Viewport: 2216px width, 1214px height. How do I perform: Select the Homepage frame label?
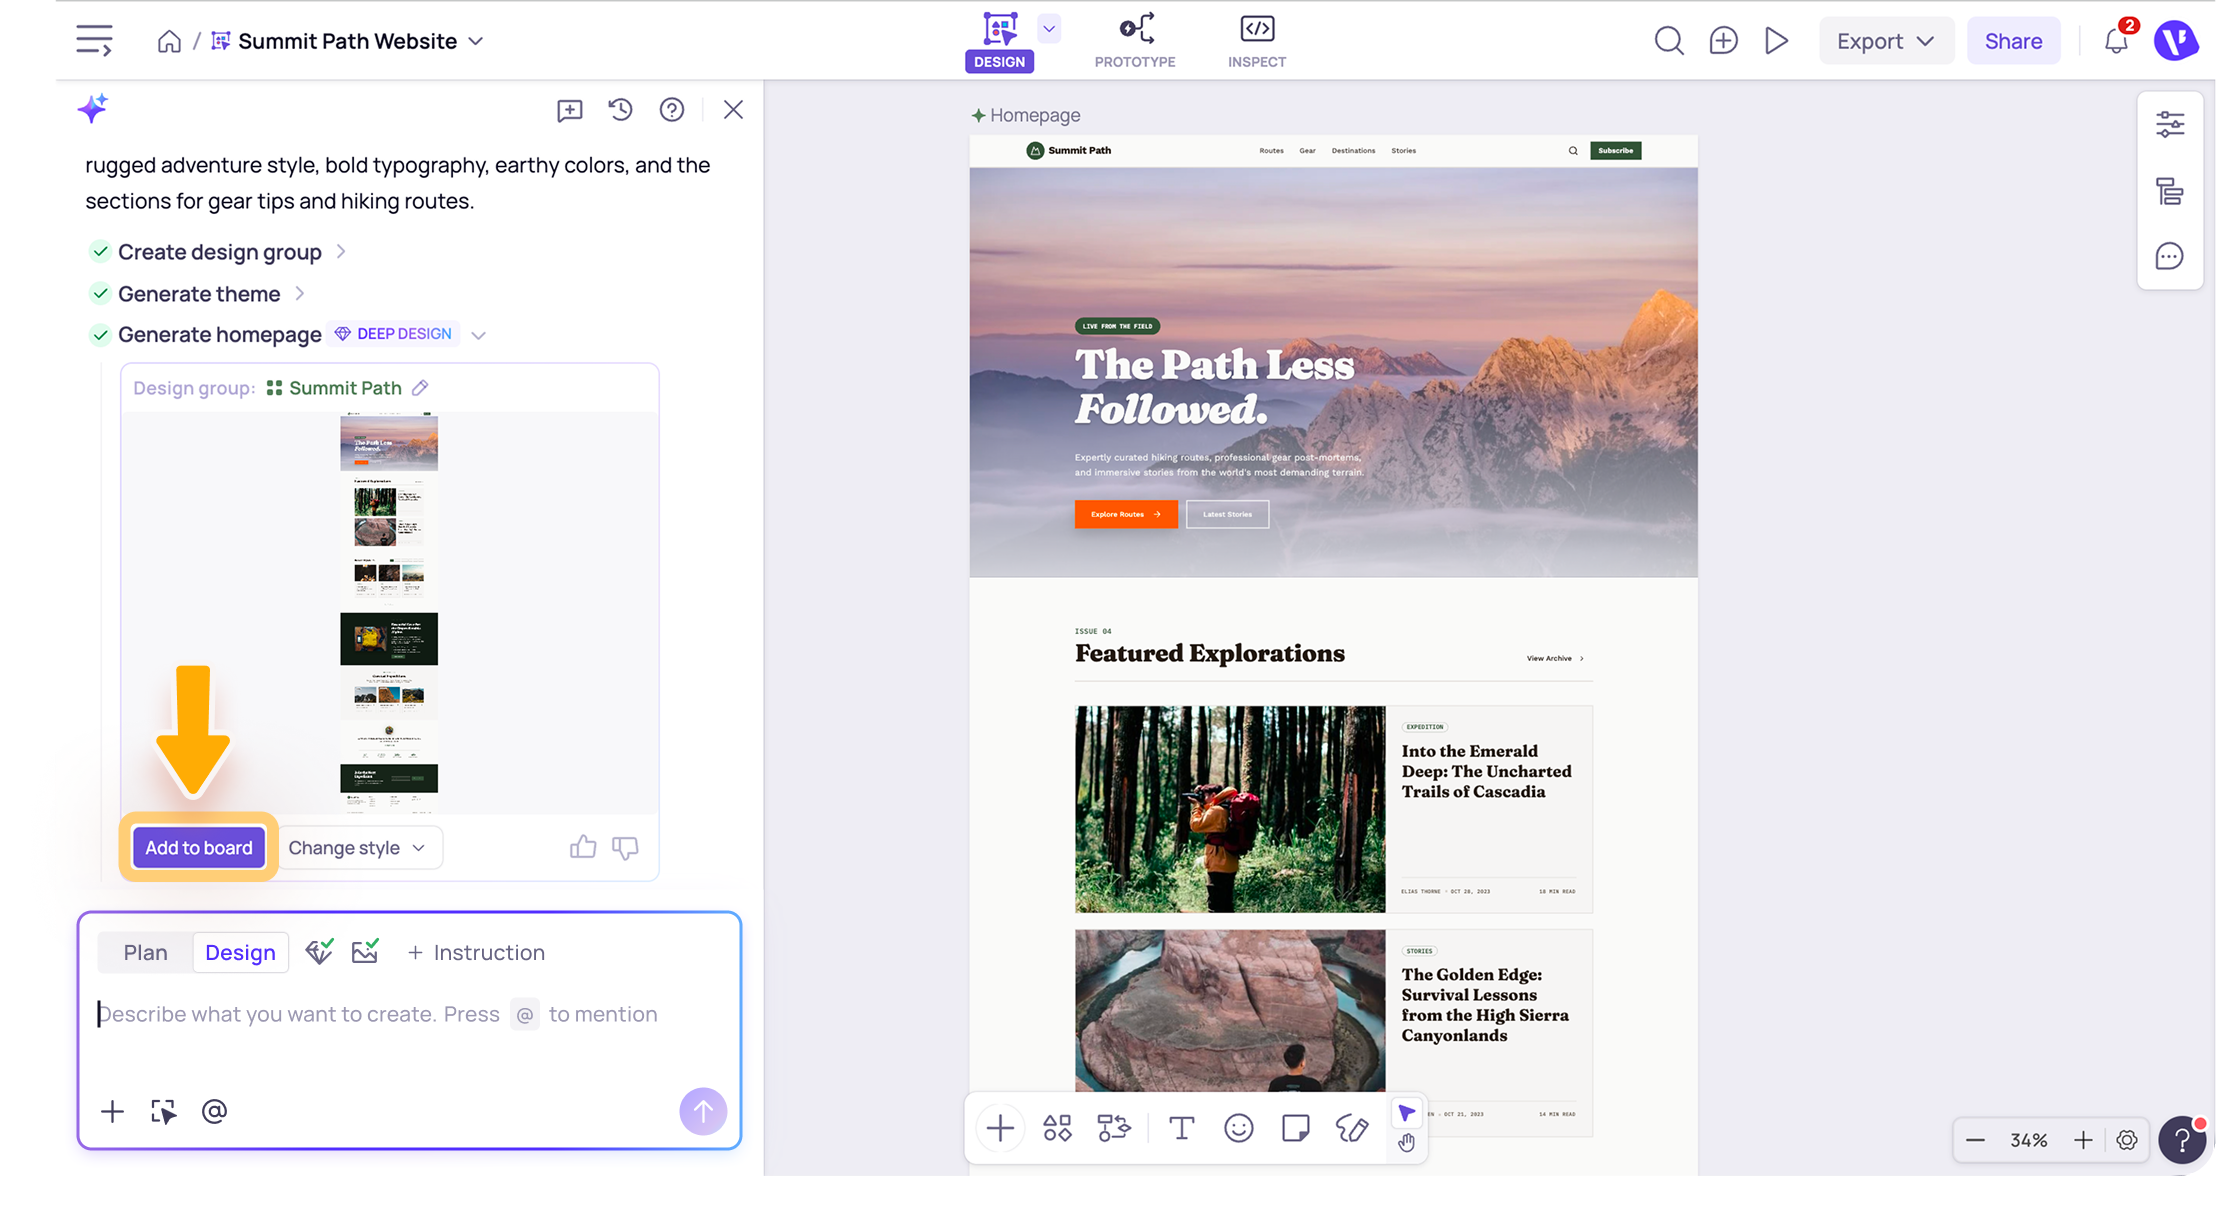1026,115
